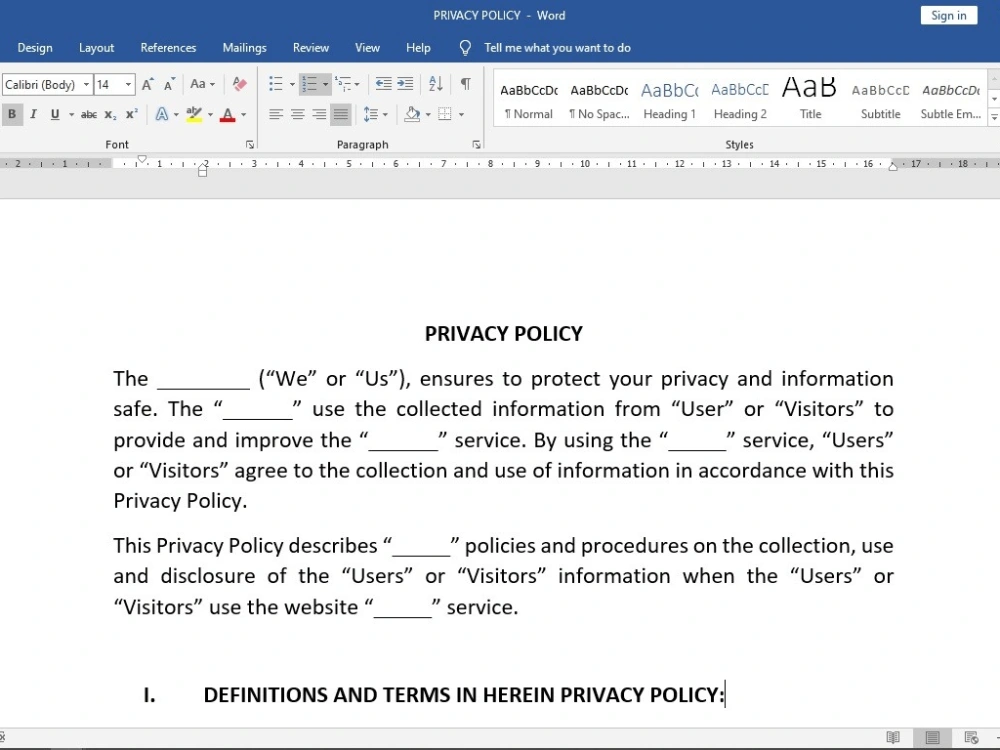Image resolution: width=1000 pixels, height=750 pixels.
Task: Apply Text Effects icon
Action: click(162, 115)
